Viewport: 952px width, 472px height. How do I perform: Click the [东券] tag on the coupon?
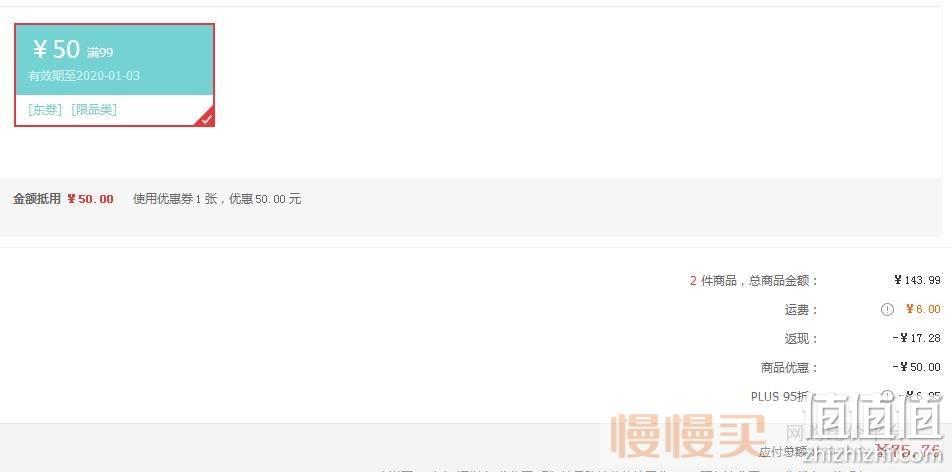(45, 109)
